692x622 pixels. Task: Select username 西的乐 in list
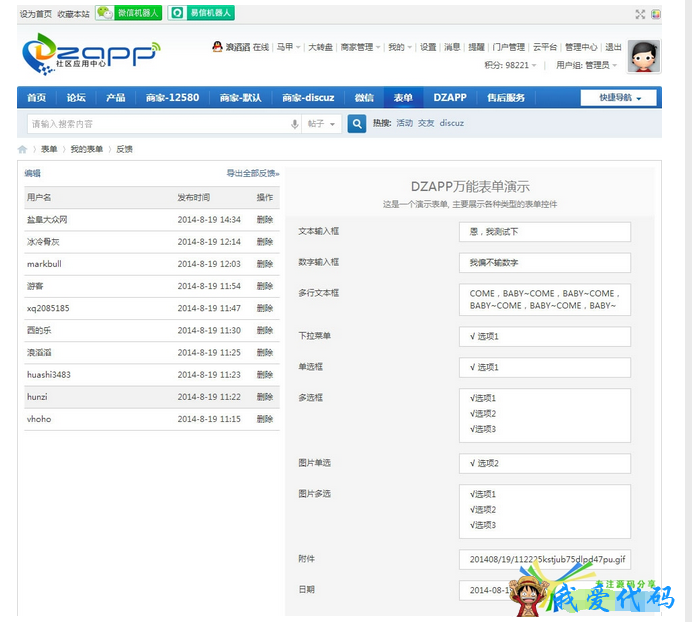click(39, 330)
